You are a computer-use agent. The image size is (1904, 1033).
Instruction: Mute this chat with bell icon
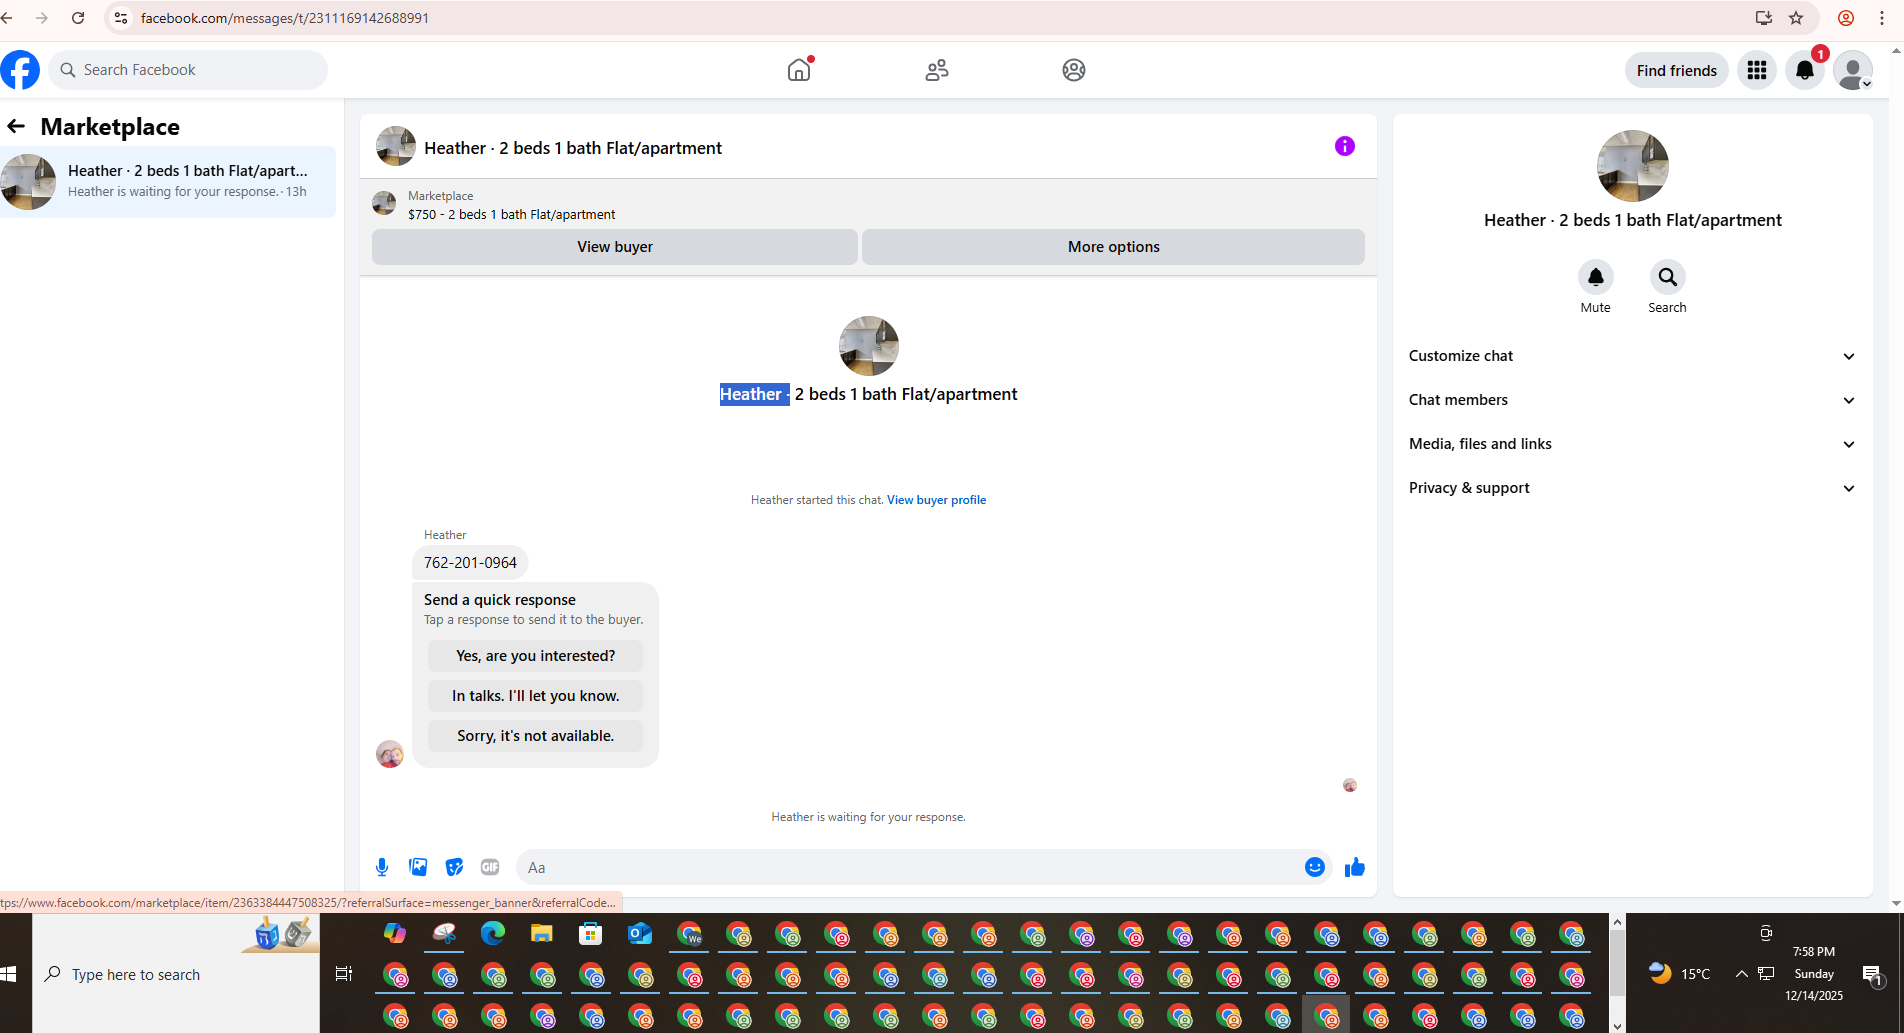point(1596,277)
